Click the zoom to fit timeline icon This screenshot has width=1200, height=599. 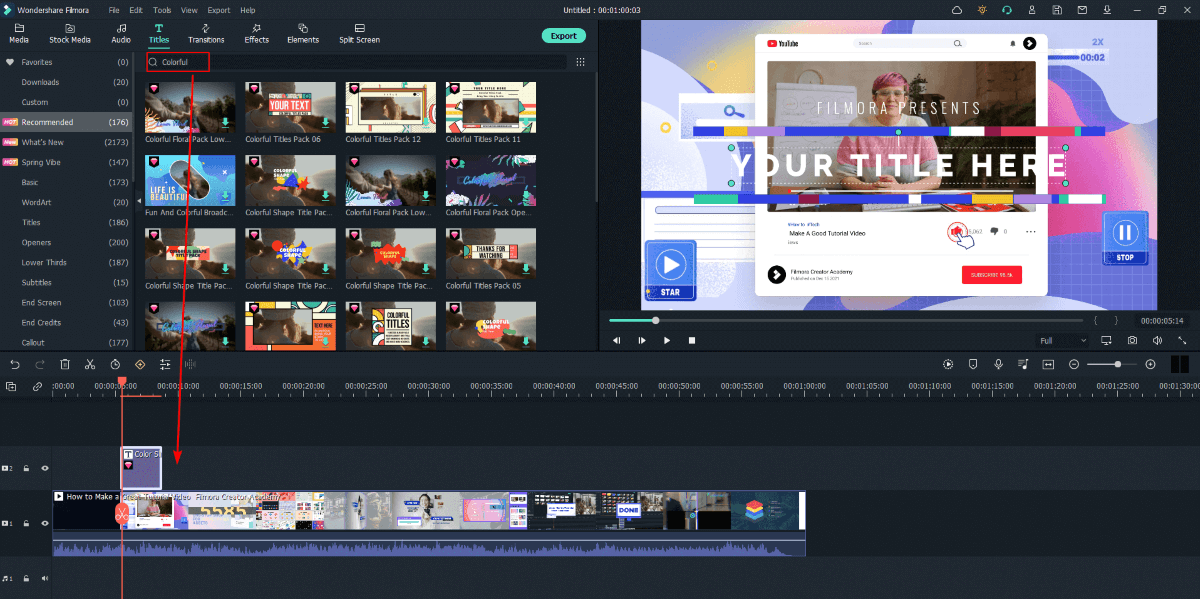tap(1048, 365)
